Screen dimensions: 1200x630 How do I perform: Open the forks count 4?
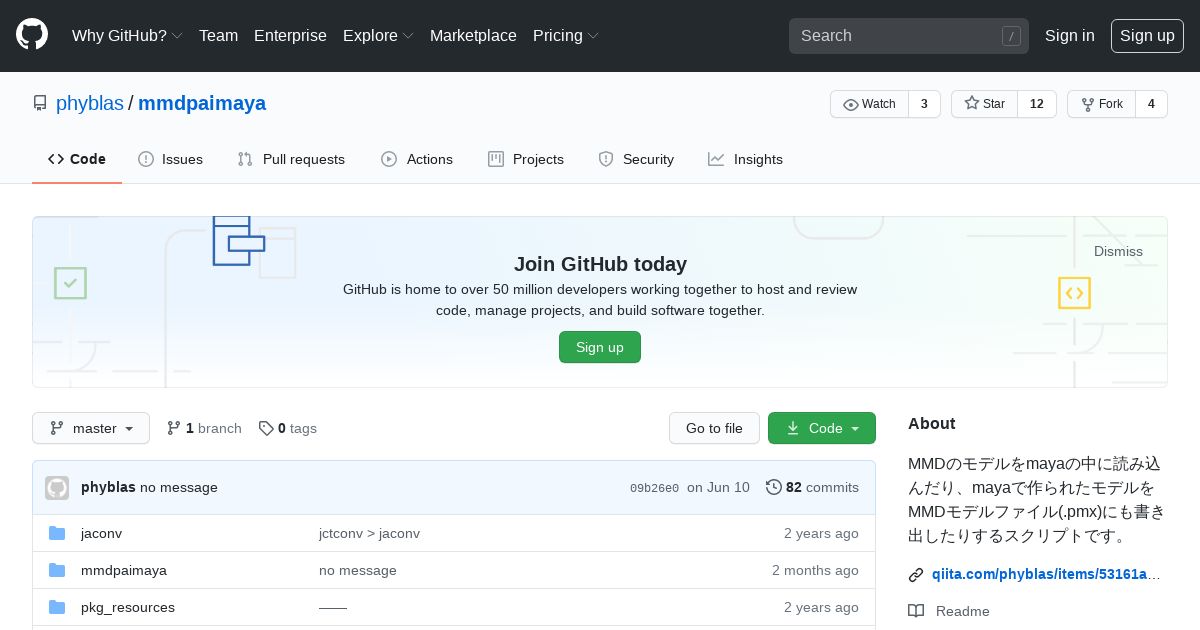(1151, 104)
